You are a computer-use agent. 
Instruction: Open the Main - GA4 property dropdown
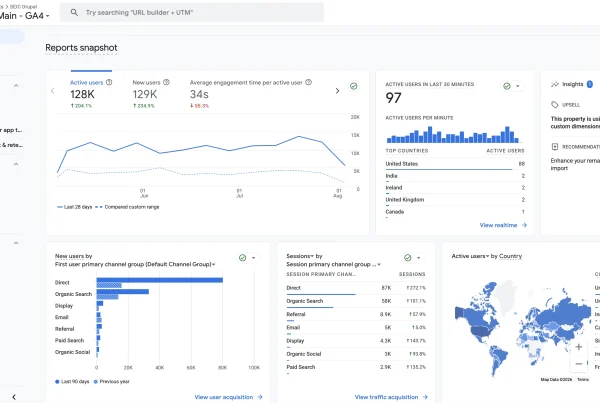coord(25,16)
